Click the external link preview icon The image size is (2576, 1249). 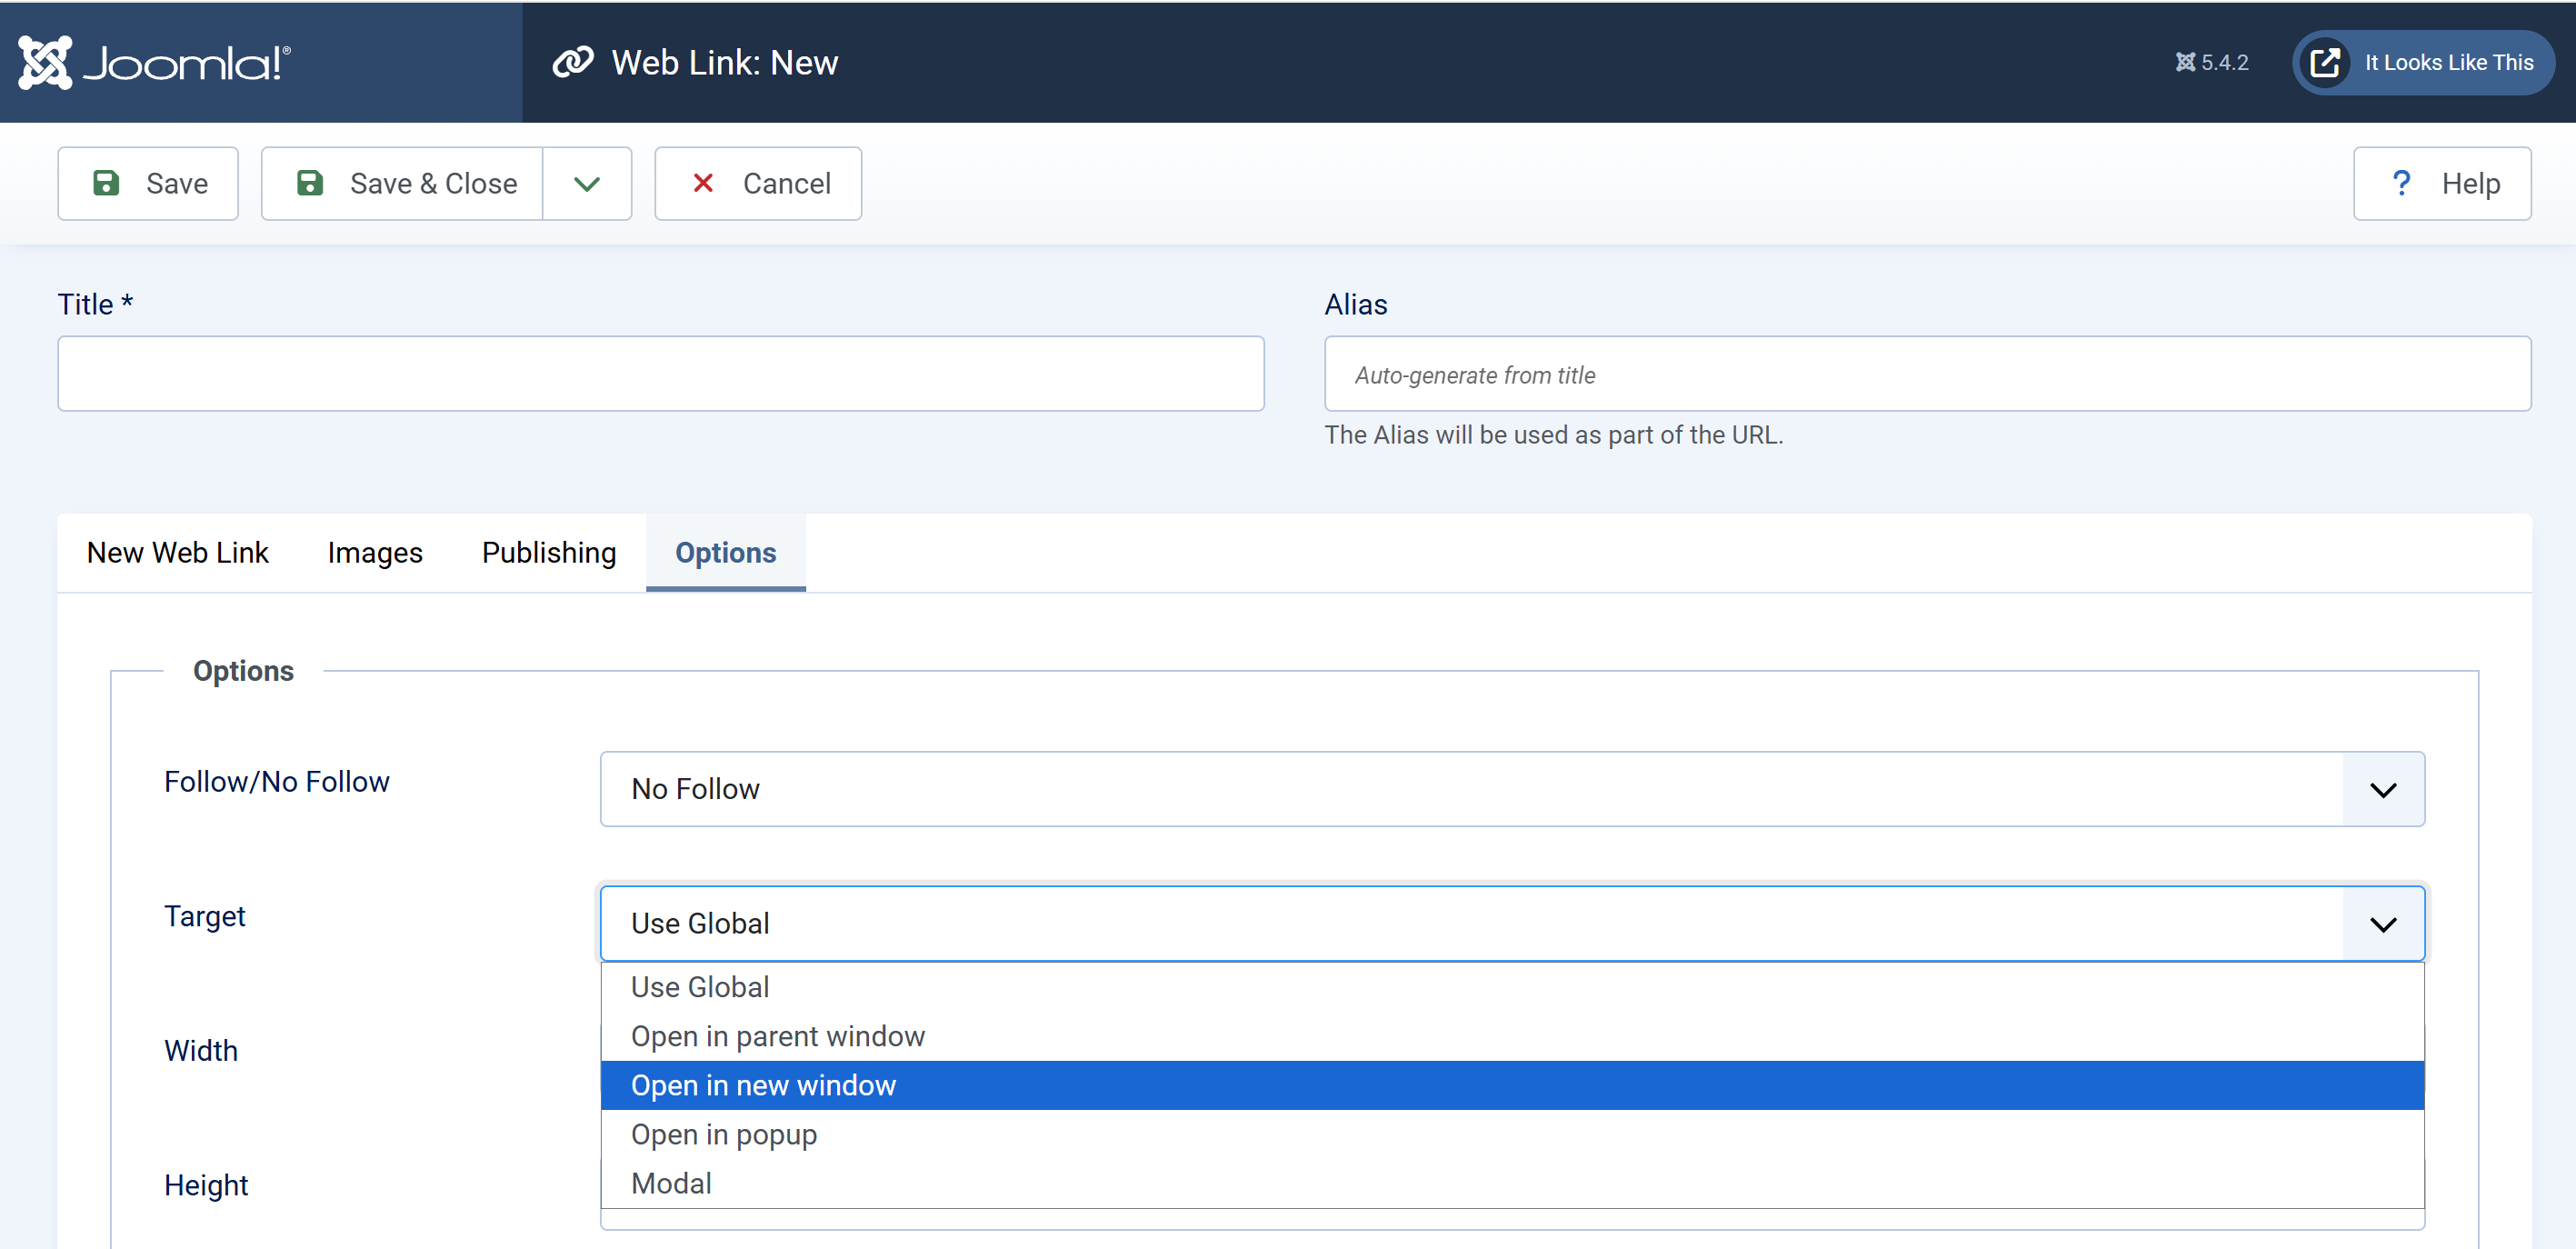tap(2325, 62)
